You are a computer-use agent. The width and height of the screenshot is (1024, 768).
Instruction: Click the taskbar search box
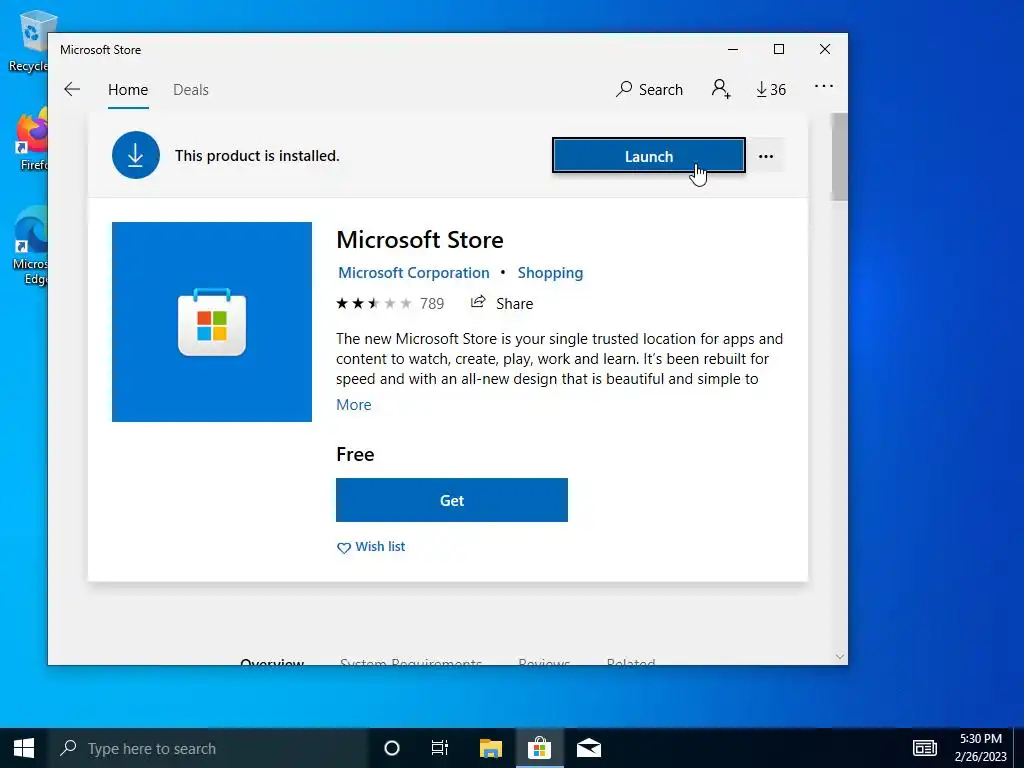click(x=208, y=748)
